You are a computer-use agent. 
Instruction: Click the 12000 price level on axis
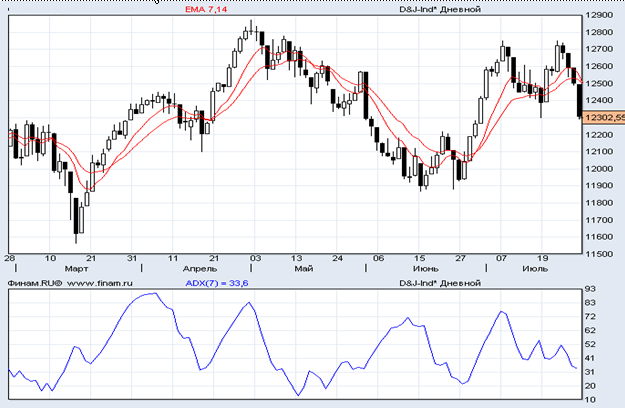pyautogui.click(x=600, y=169)
